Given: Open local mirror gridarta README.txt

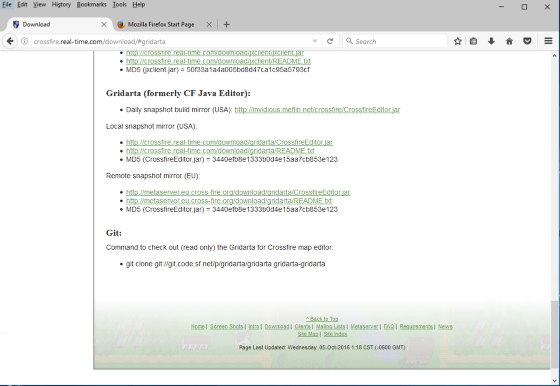Looking at the screenshot, I should 220,151.
